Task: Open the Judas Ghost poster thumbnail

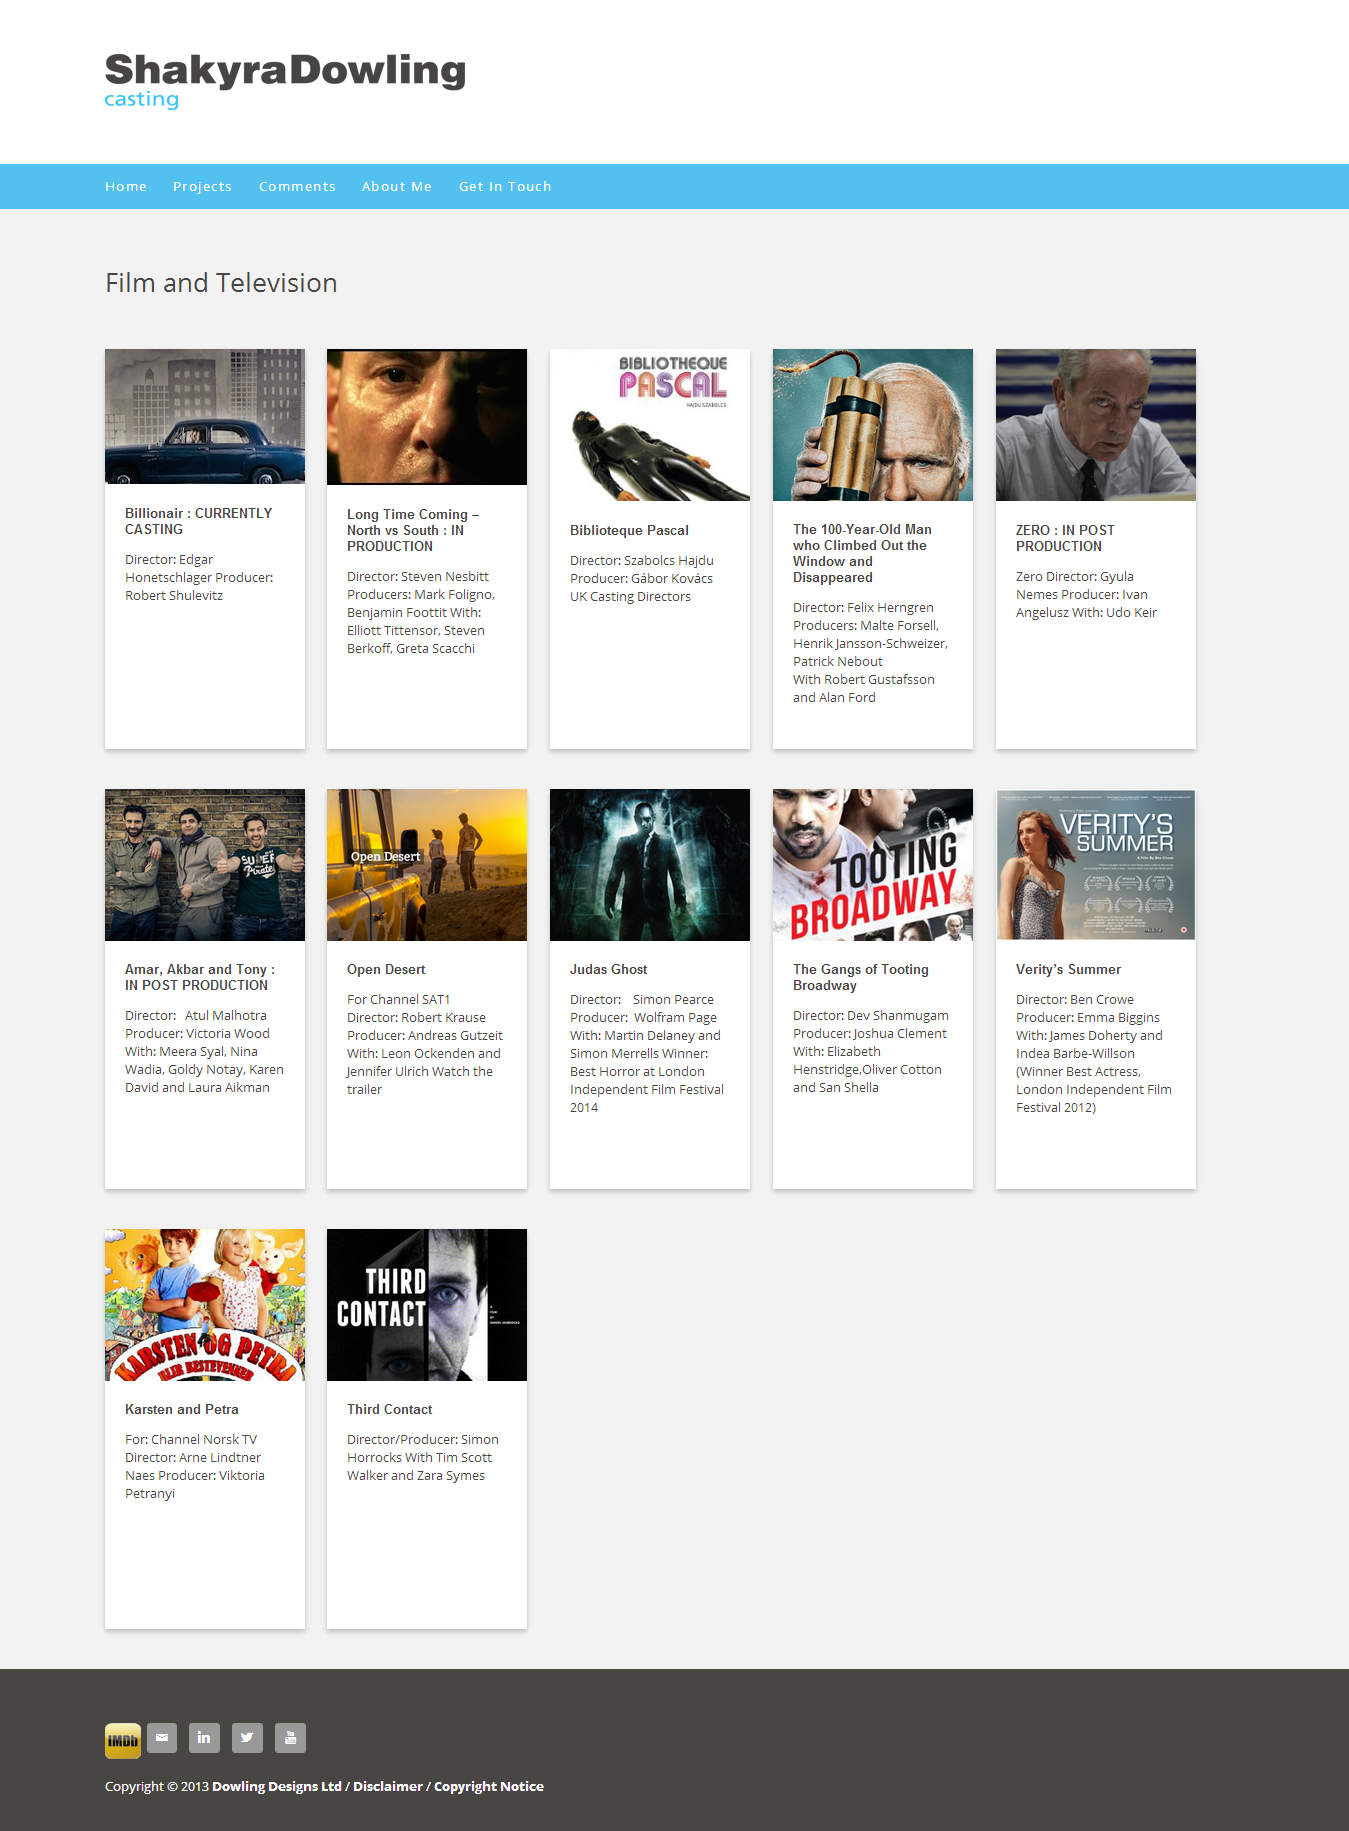Action: 650,865
